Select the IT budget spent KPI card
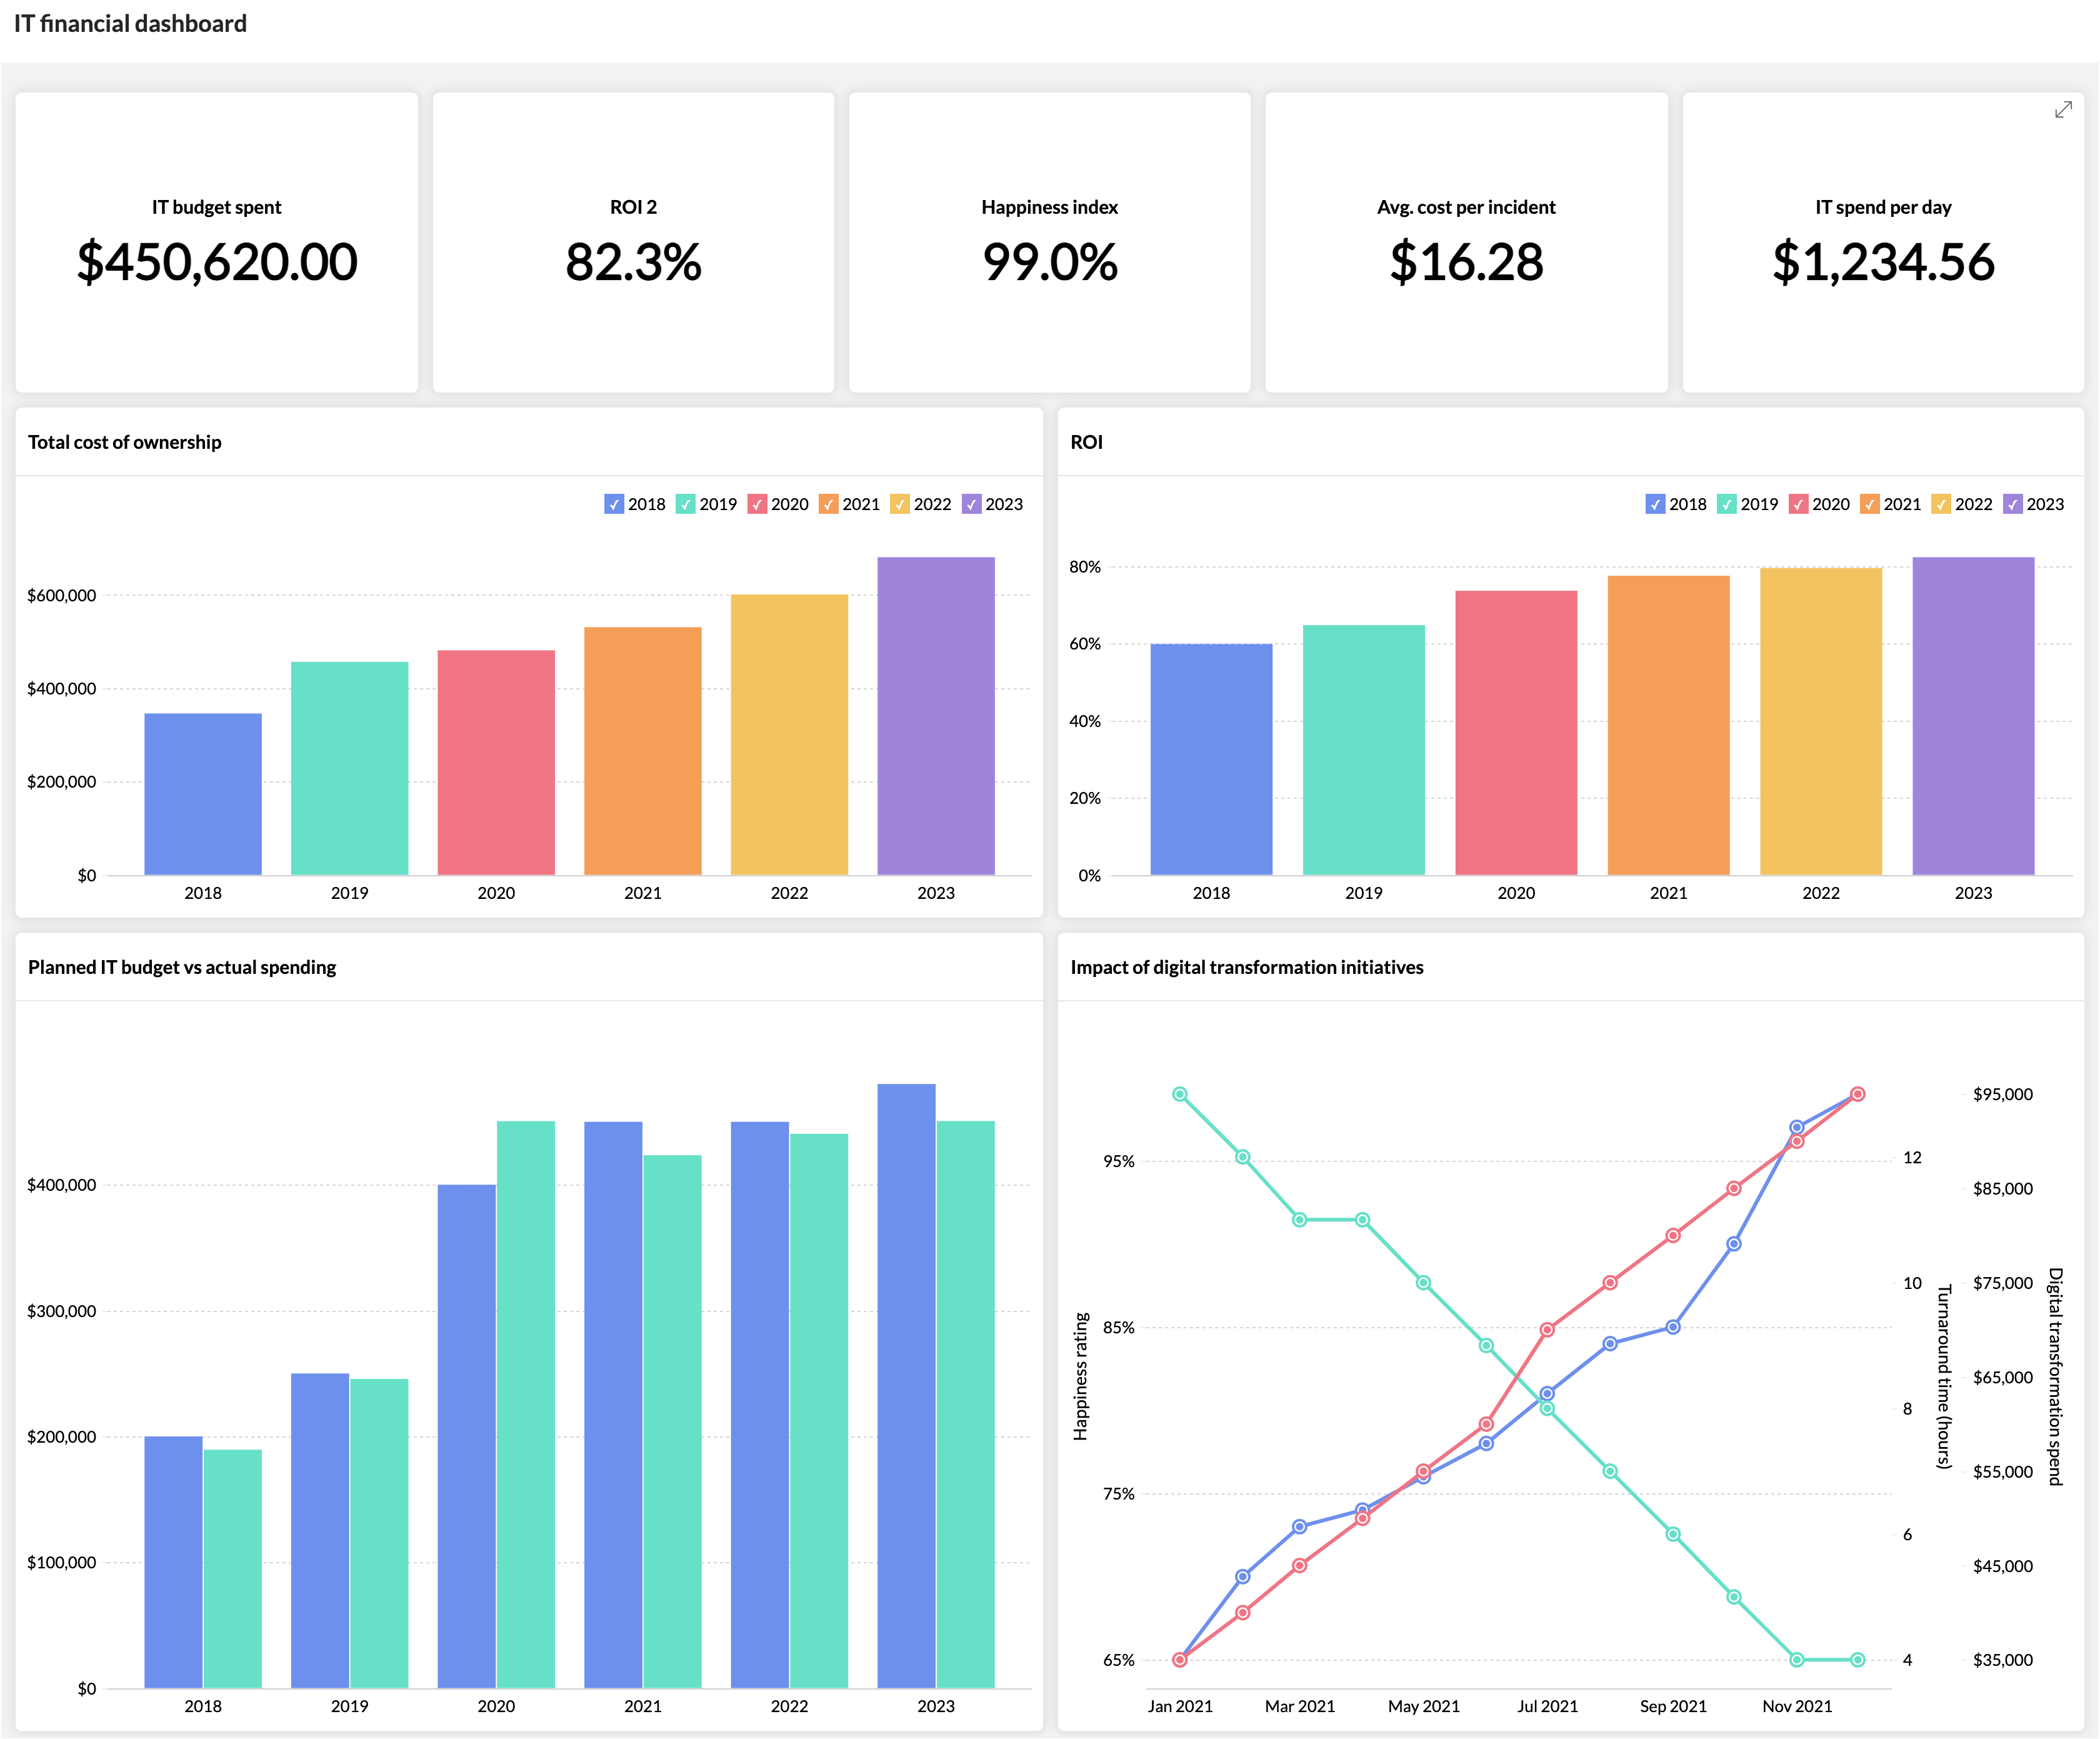2100x1739 pixels. click(217, 243)
